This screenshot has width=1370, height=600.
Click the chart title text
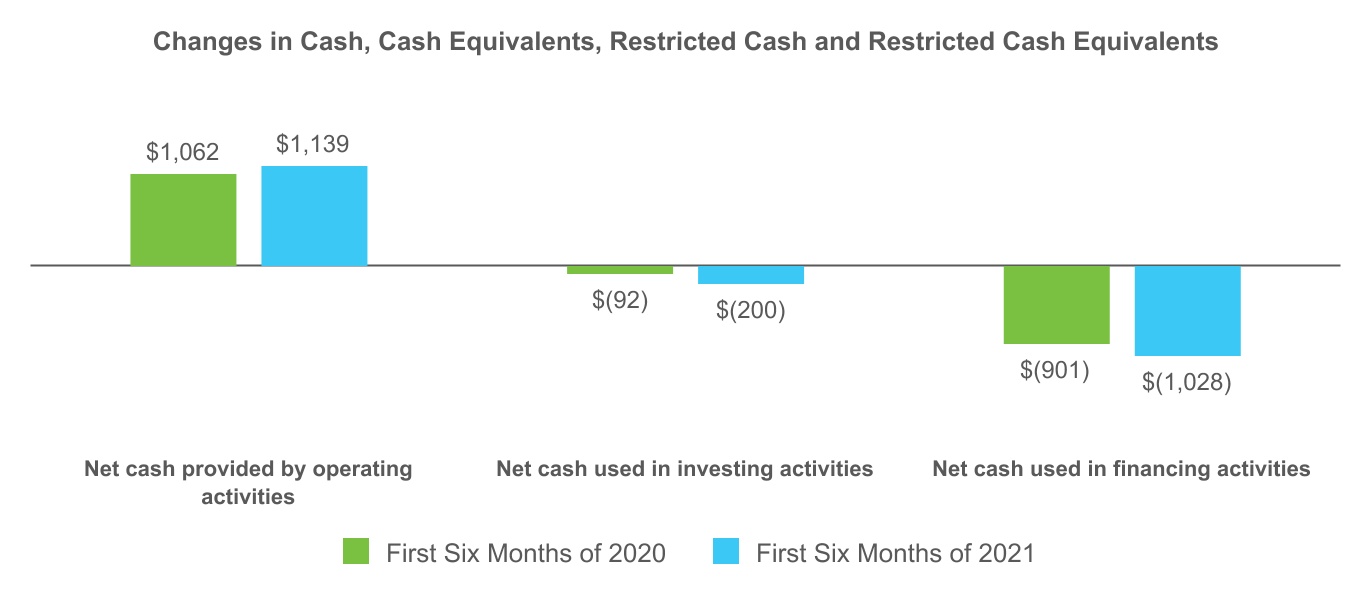click(685, 42)
